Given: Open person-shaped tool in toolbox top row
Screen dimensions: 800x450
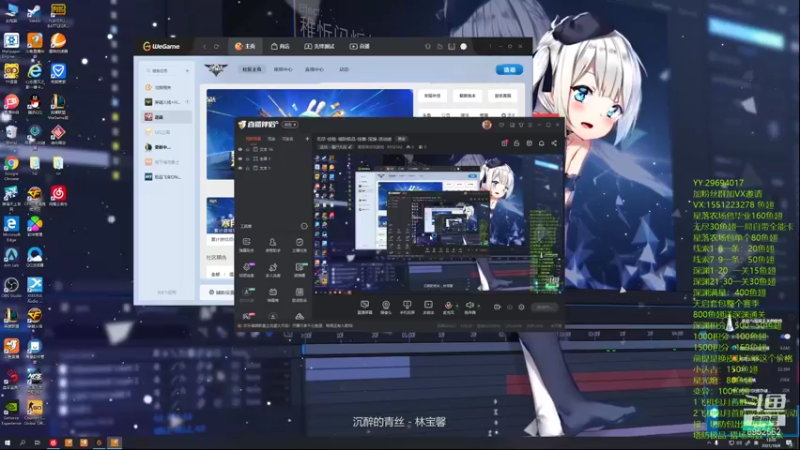Looking at the screenshot, I should 273,244.
